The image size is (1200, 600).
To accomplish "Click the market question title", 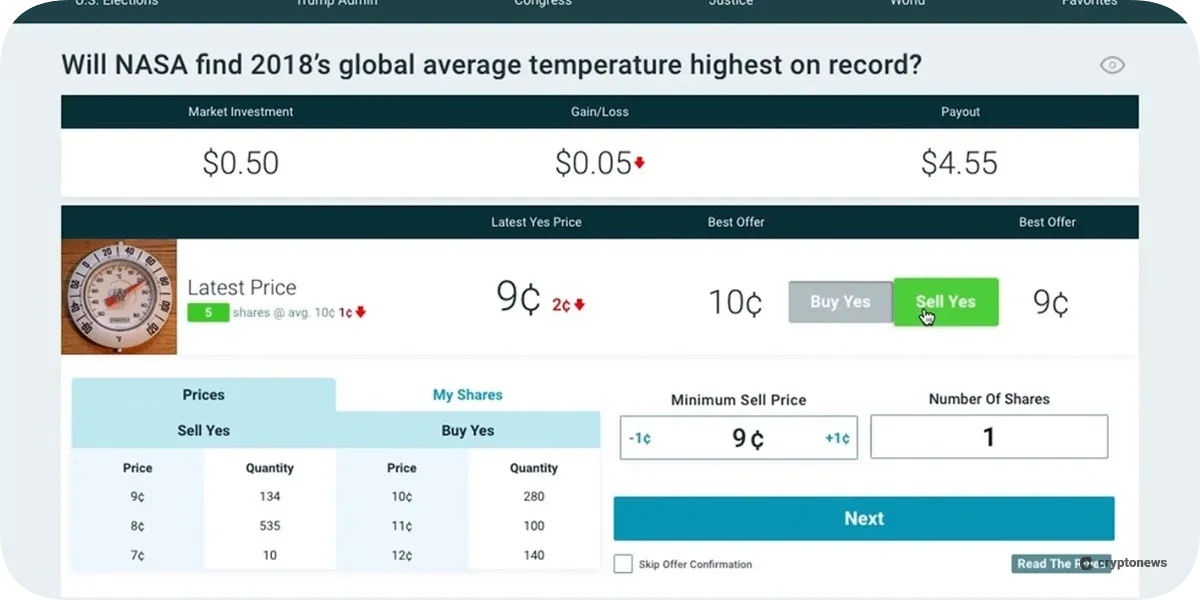I will [491, 65].
